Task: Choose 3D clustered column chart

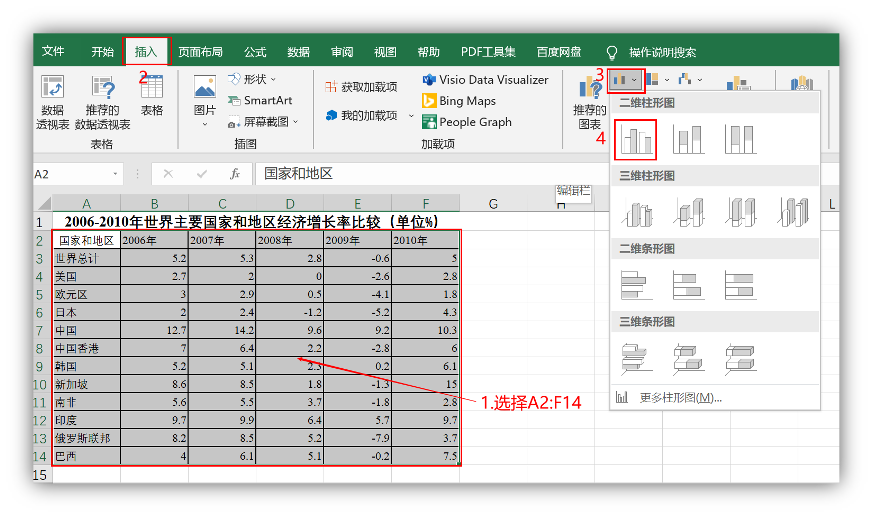Action: 636,212
